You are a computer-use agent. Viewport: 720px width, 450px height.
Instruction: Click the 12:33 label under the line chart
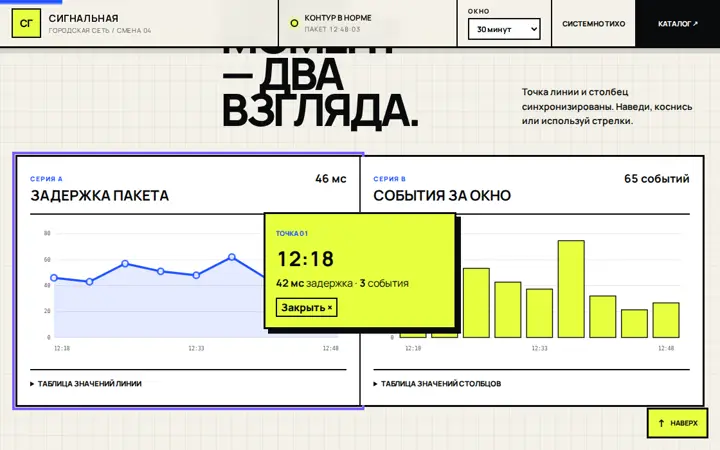(196, 348)
